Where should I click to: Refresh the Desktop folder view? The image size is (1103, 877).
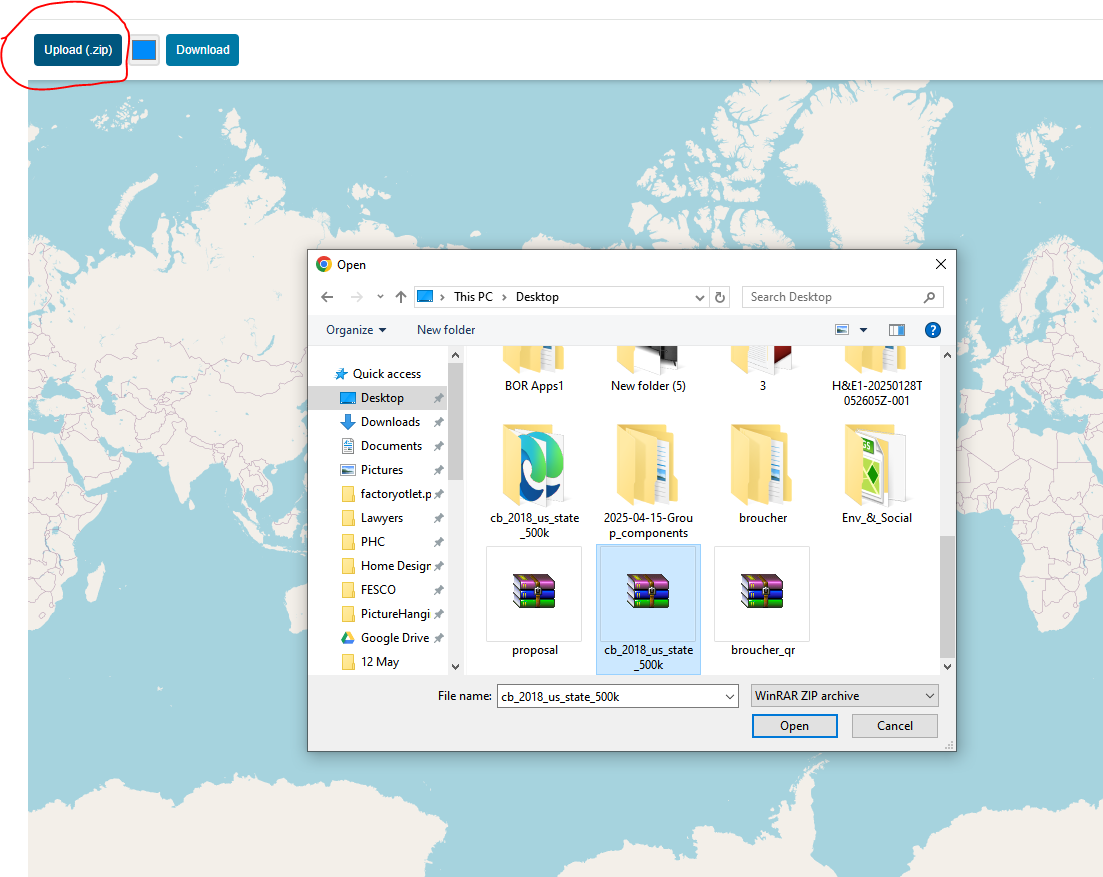tap(720, 296)
